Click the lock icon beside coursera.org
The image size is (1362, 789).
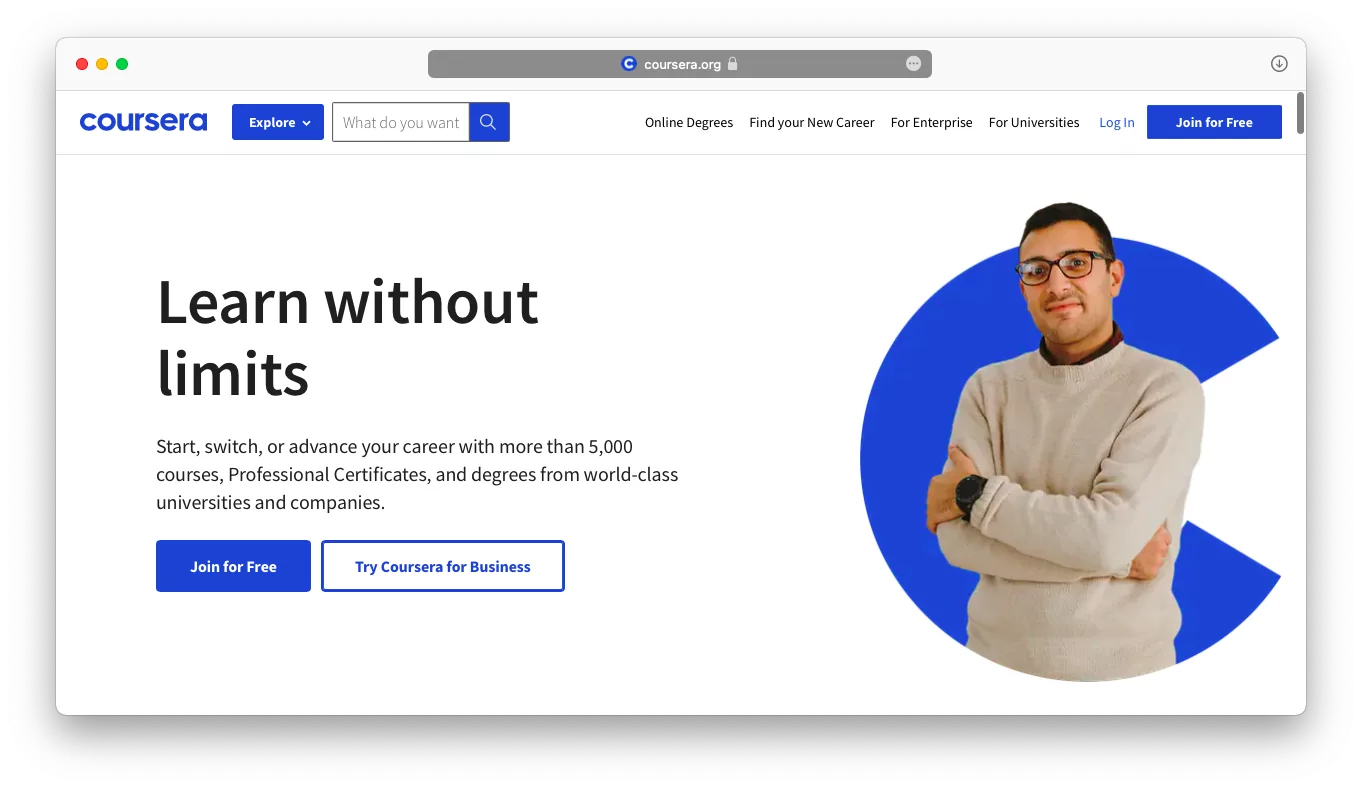[x=732, y=64]
